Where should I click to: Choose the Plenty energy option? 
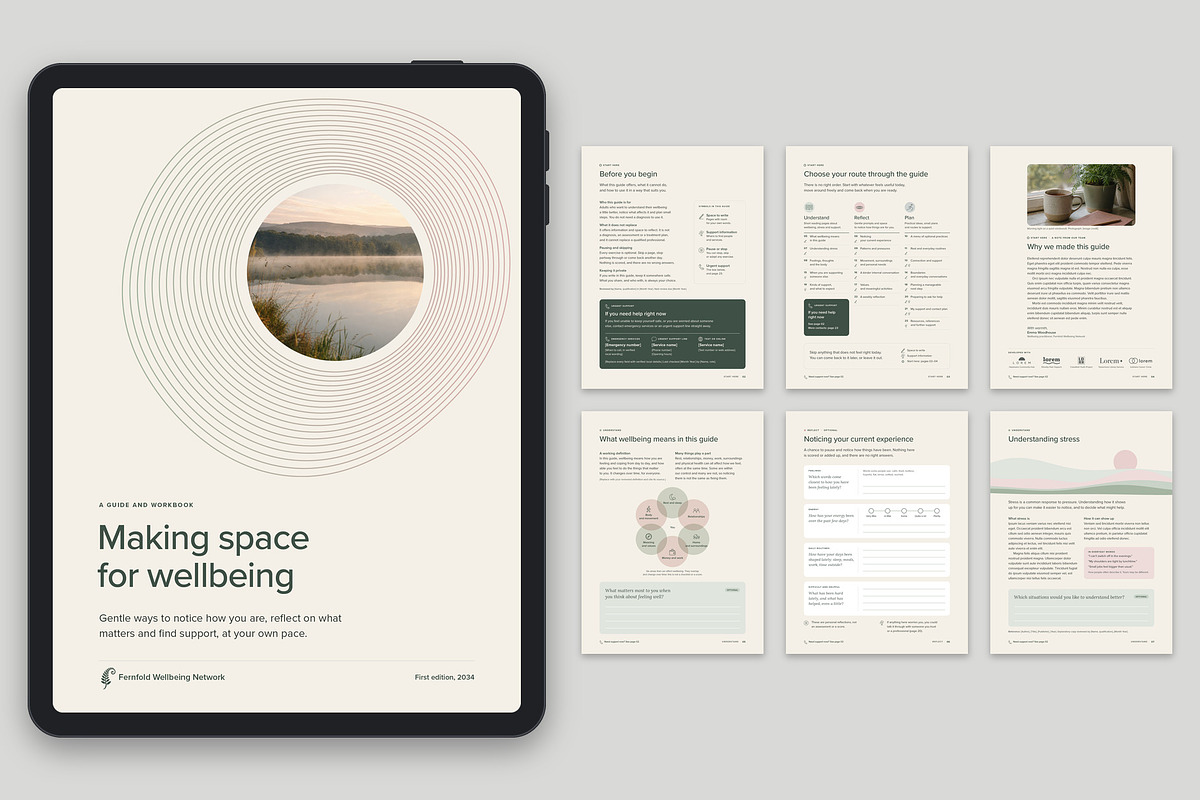(x=937, y=511)
